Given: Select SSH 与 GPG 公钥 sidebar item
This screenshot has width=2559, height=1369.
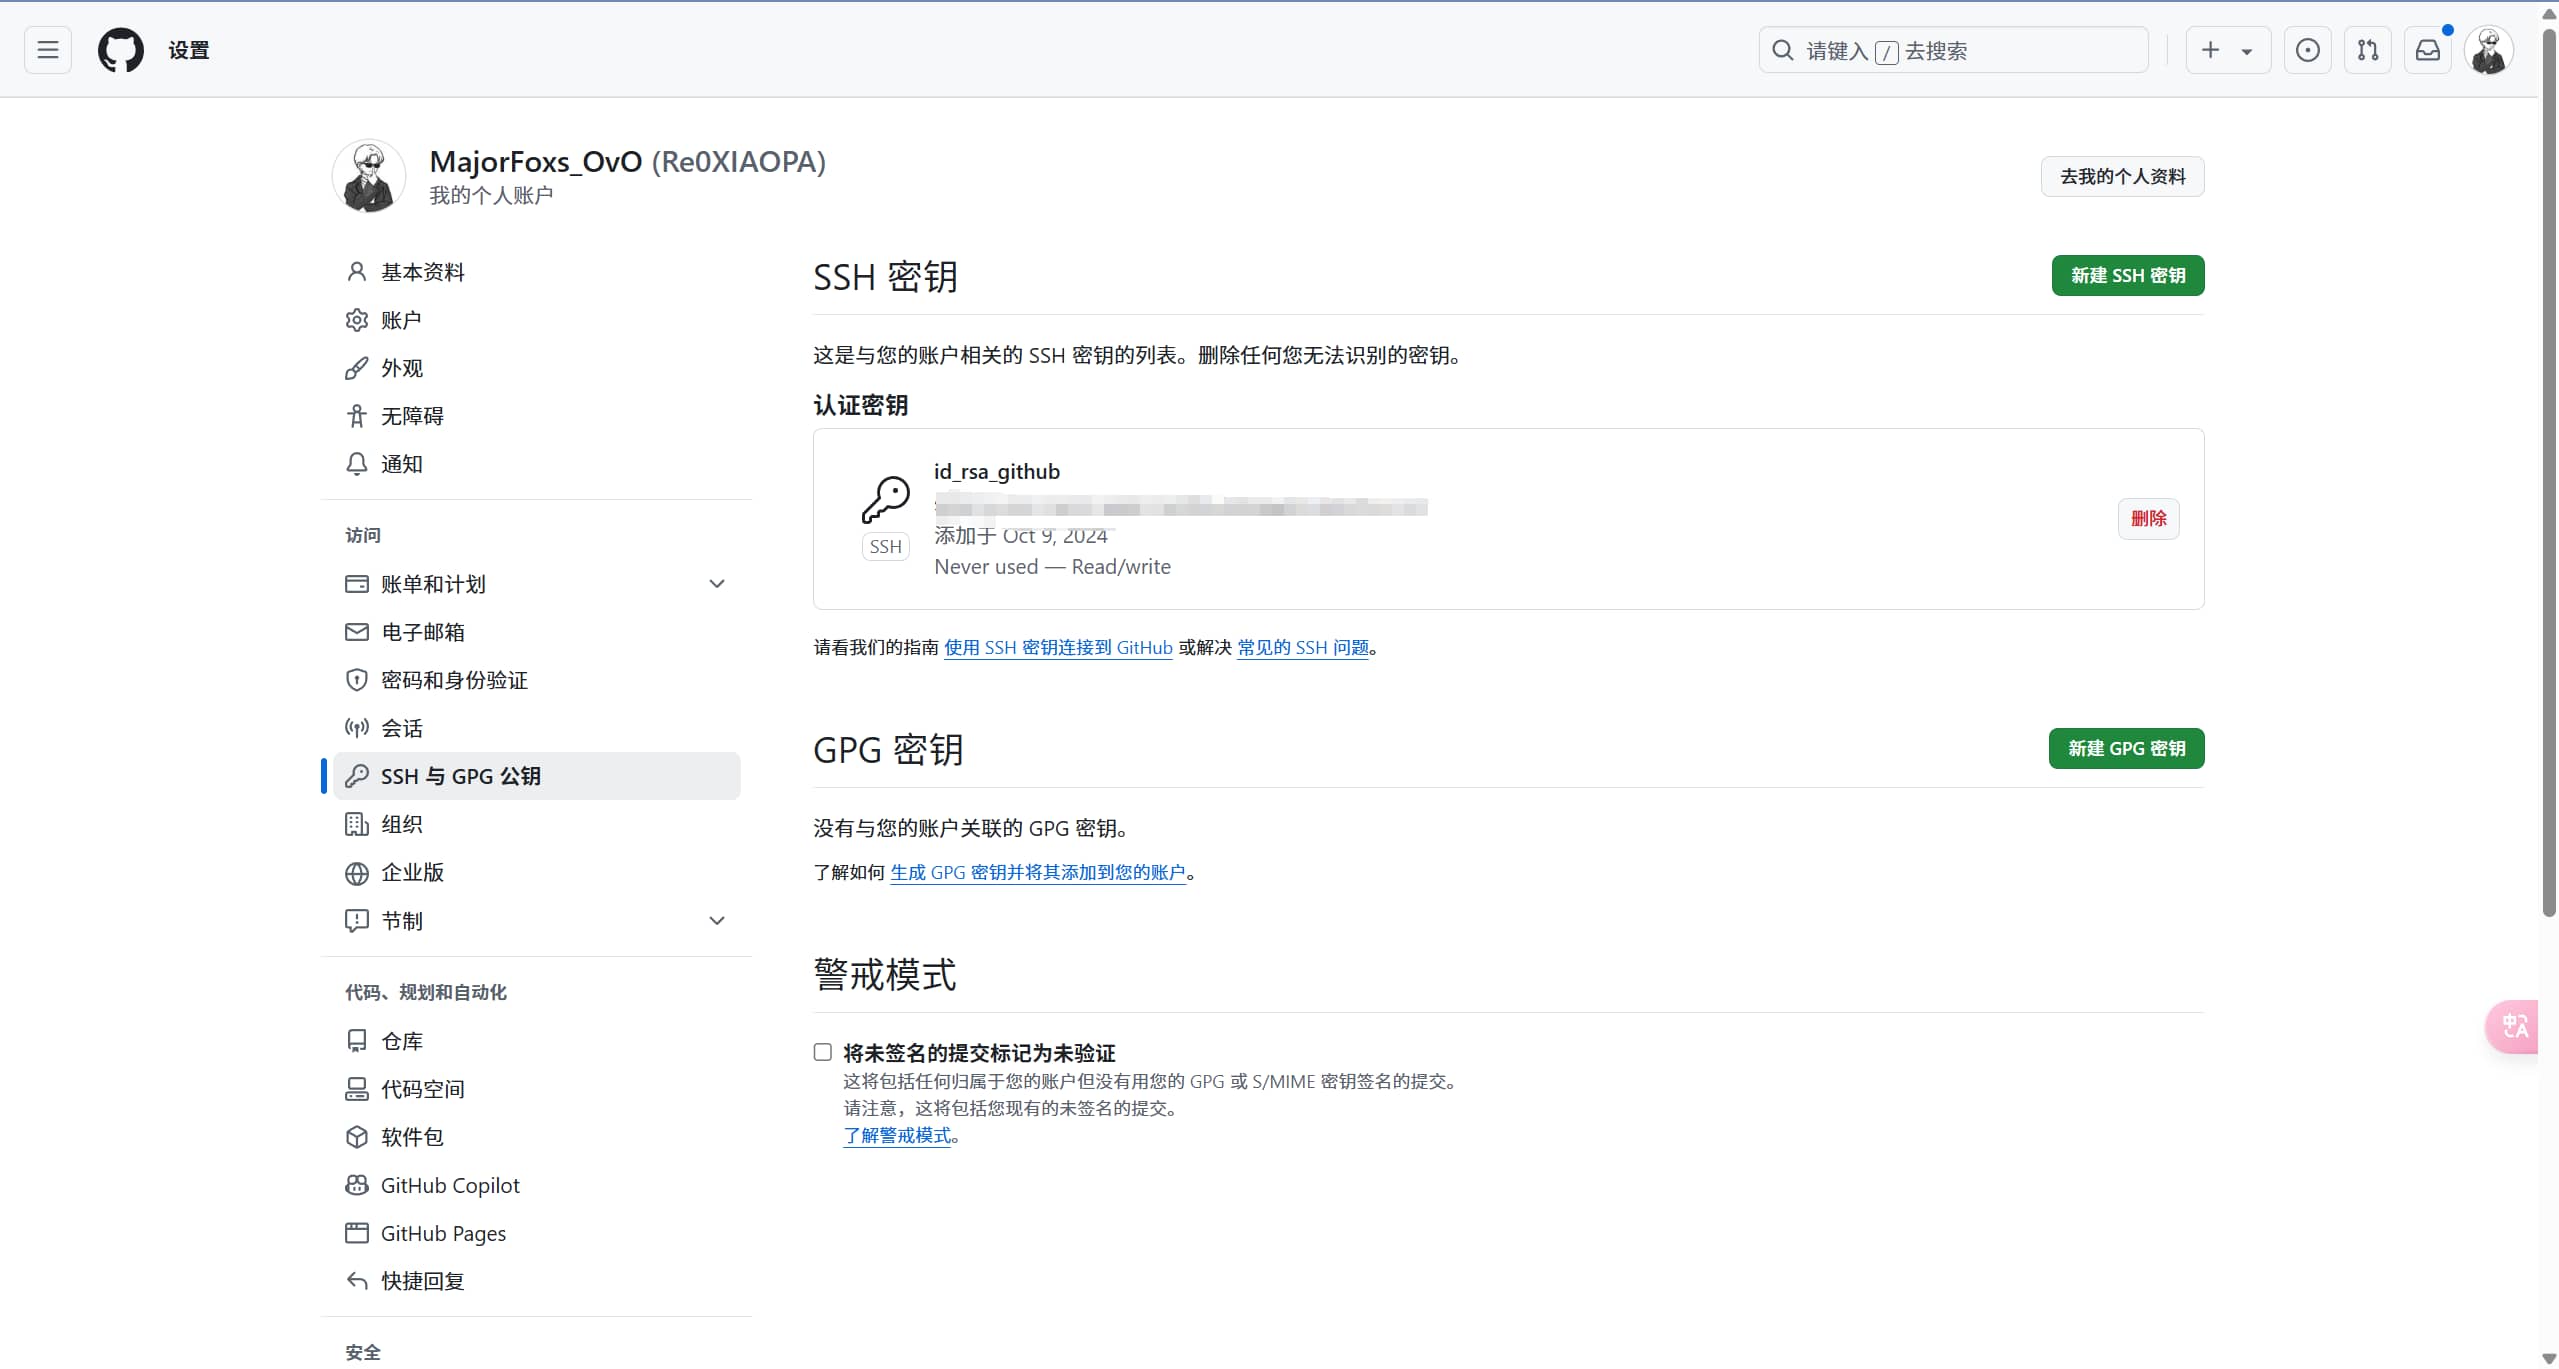Looking at the screenshot, I should click(536, 776).
